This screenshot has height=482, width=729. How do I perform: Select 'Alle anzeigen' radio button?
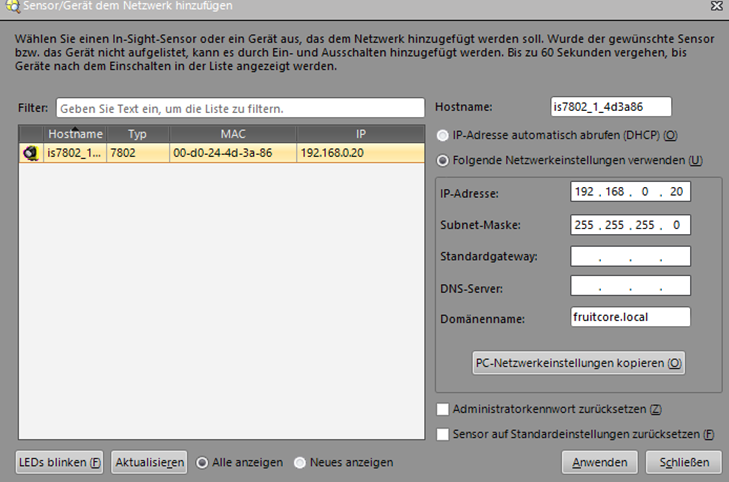[x=202, y=462]
